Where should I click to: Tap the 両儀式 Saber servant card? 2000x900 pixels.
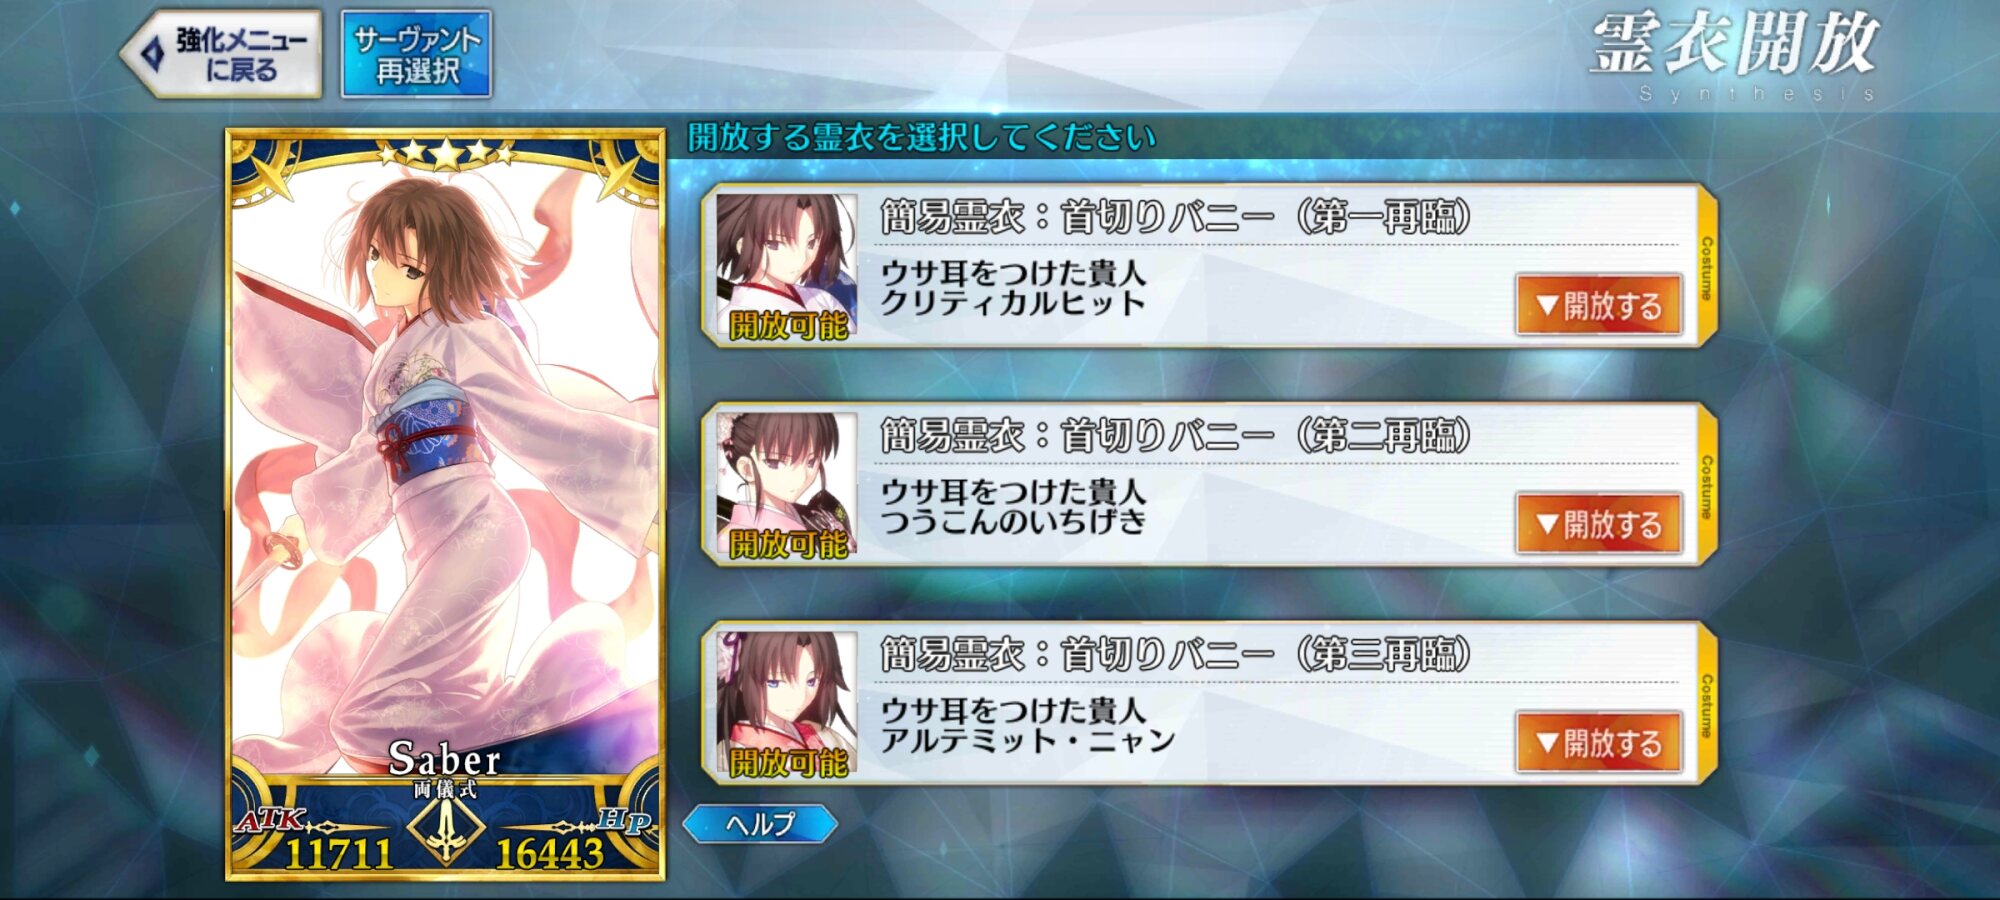pos(446,505)
